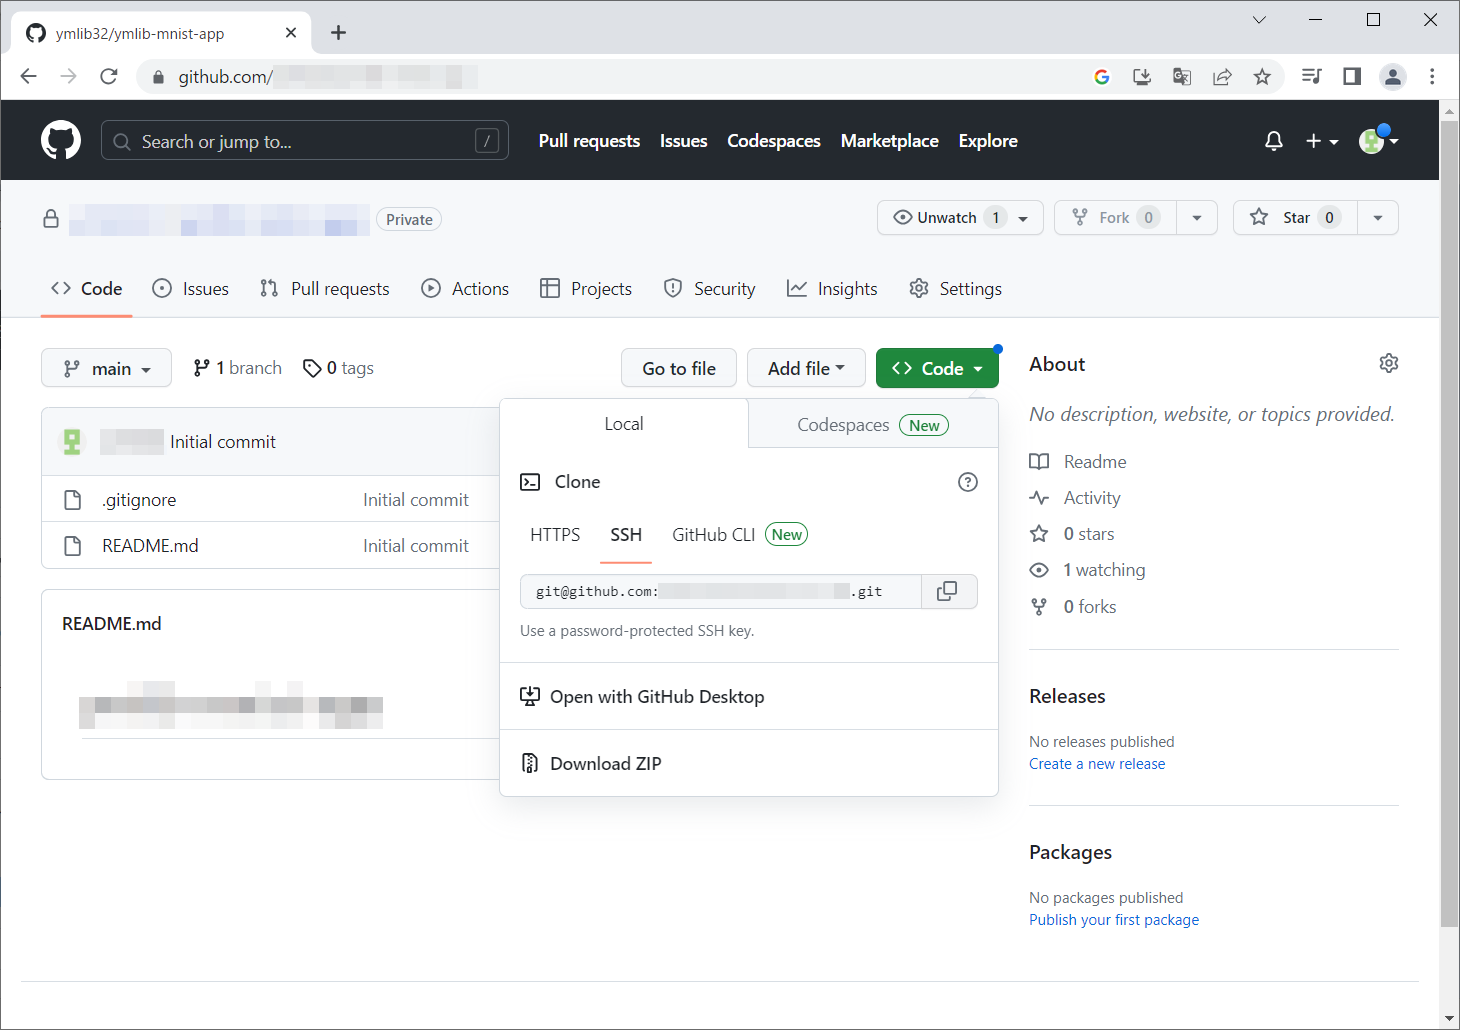1460x1030 pixels.
Task: Open the Add file dropdown
Action: click(x=806, y=368)
